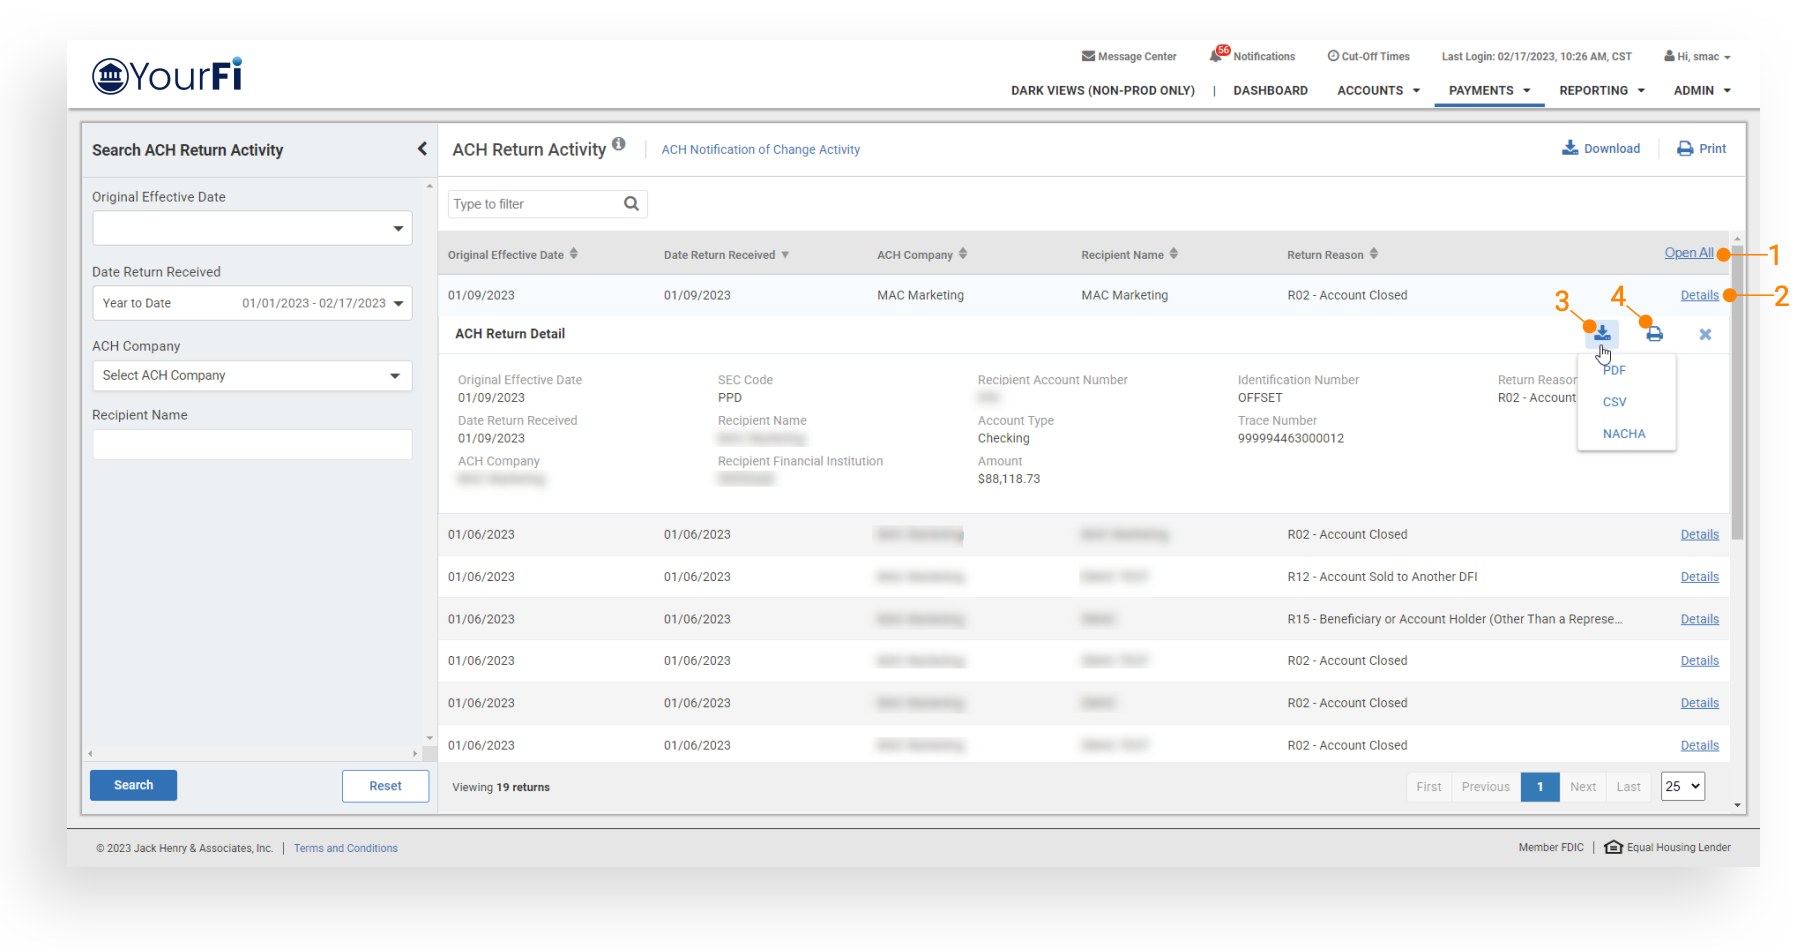Open the Message Center envelope
1820x952 pixels.
1088,56
